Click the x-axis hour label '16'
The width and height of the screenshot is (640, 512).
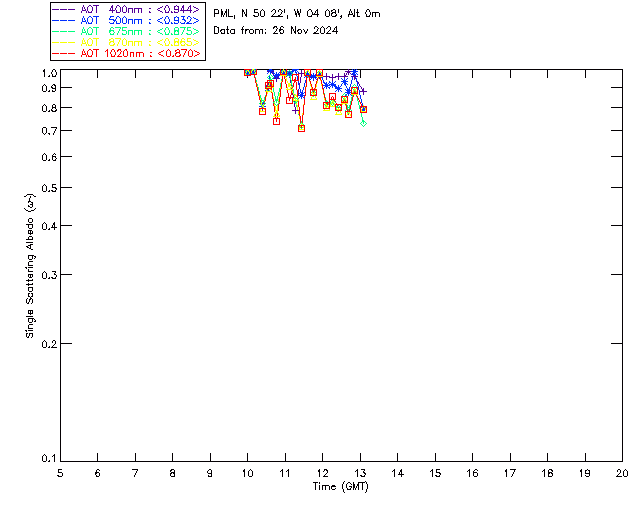tap(473, 473)
